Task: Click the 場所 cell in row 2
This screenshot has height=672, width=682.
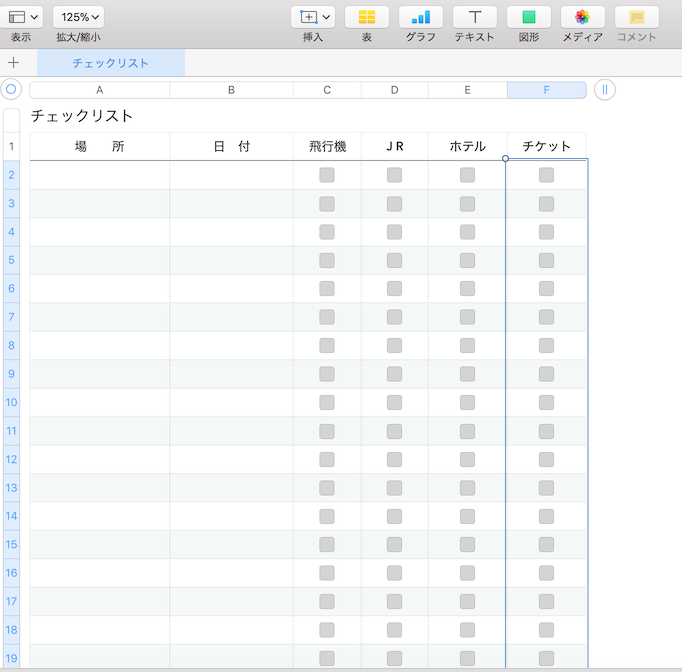Action: 100,175
